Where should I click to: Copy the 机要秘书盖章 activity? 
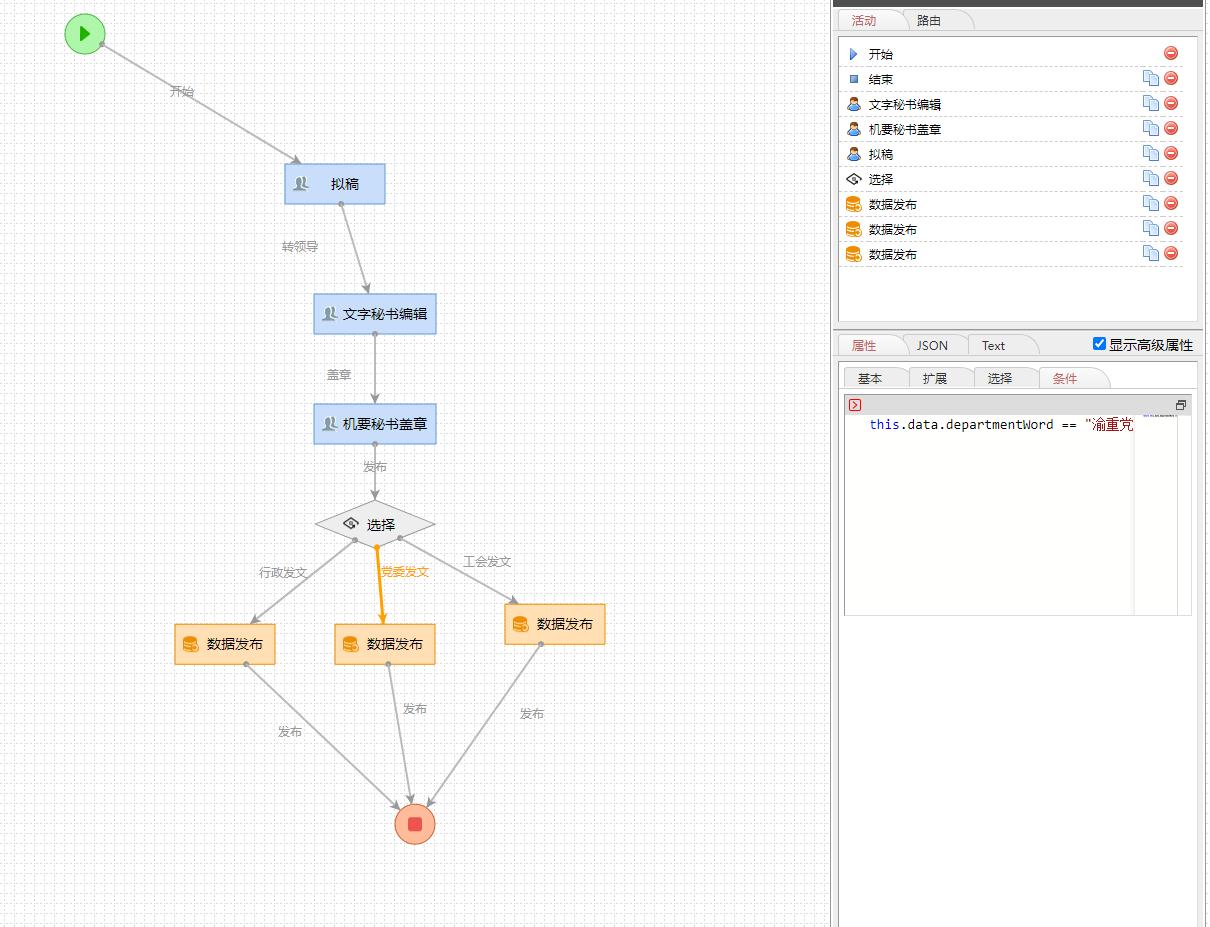[1151, 128]
